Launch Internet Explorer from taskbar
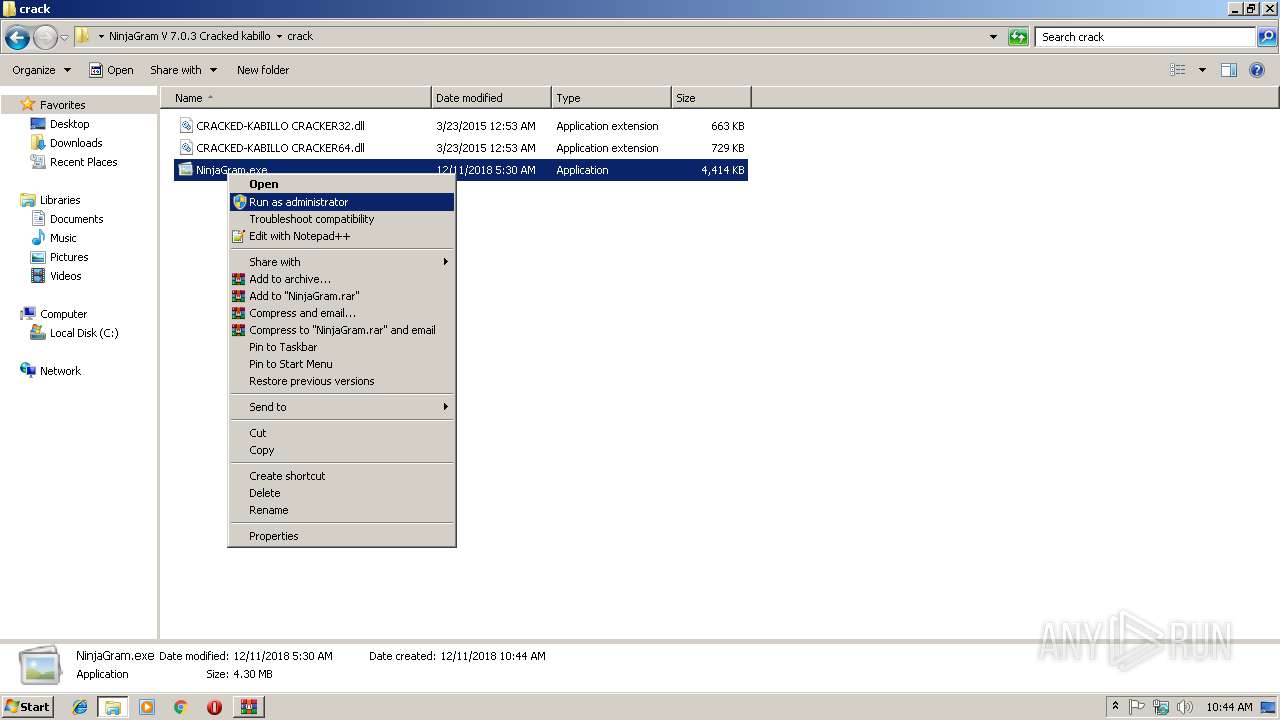 click(80, 707)
